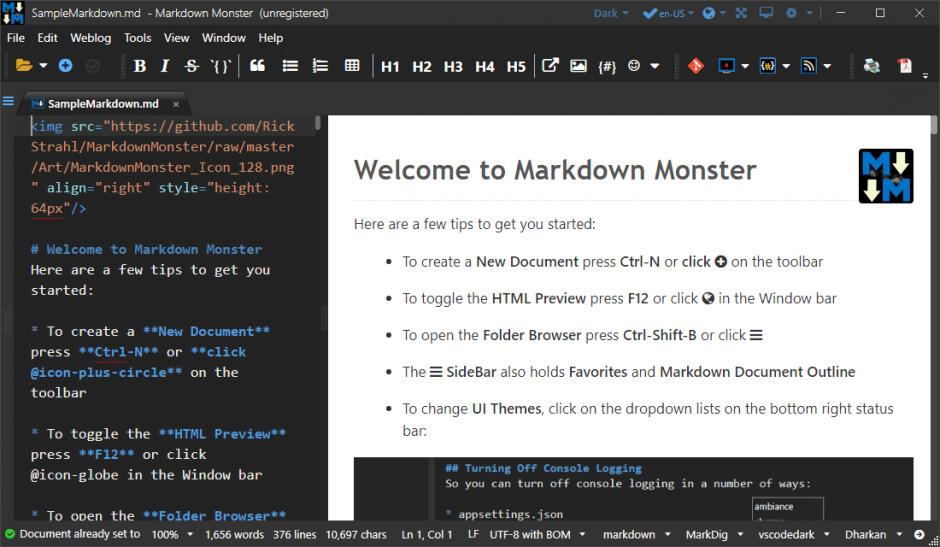The width and height of the screenshot is (940, 547).
Task: Insert code block with {#} icon
Action: click(607, 67)
